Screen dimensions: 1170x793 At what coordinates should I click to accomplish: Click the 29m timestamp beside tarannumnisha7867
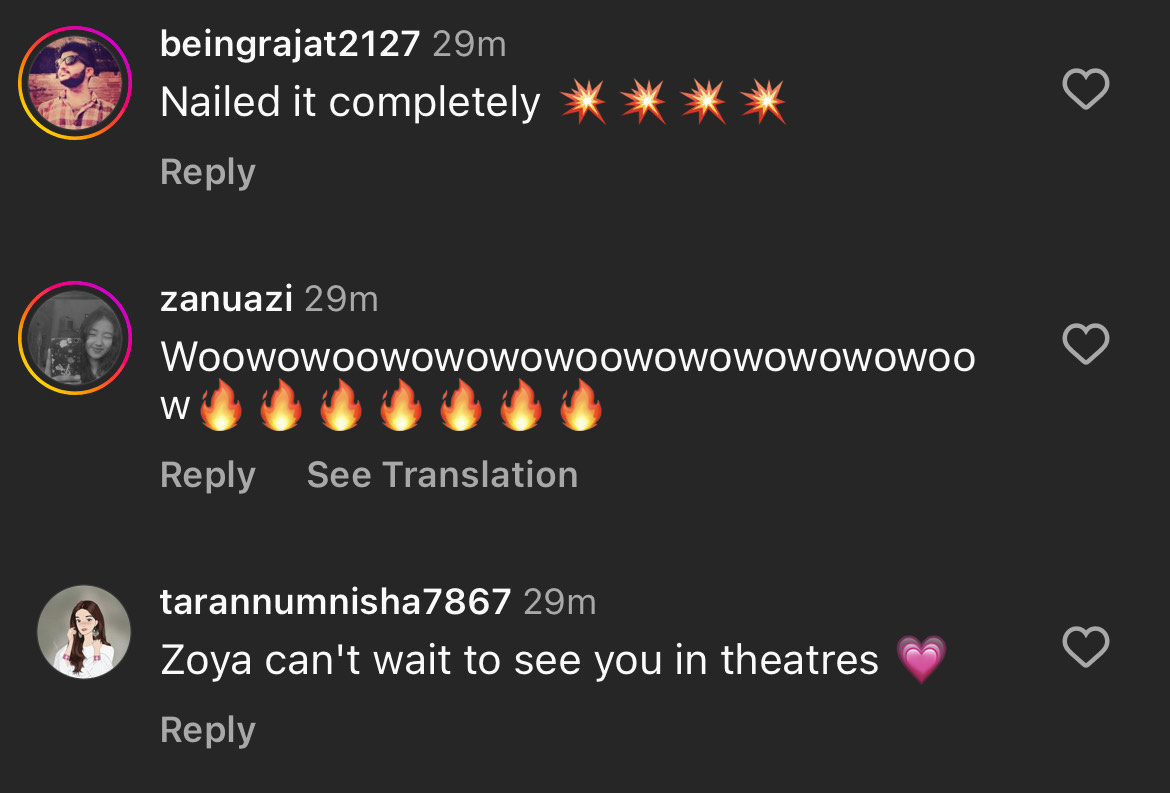(x=560, y=601)
